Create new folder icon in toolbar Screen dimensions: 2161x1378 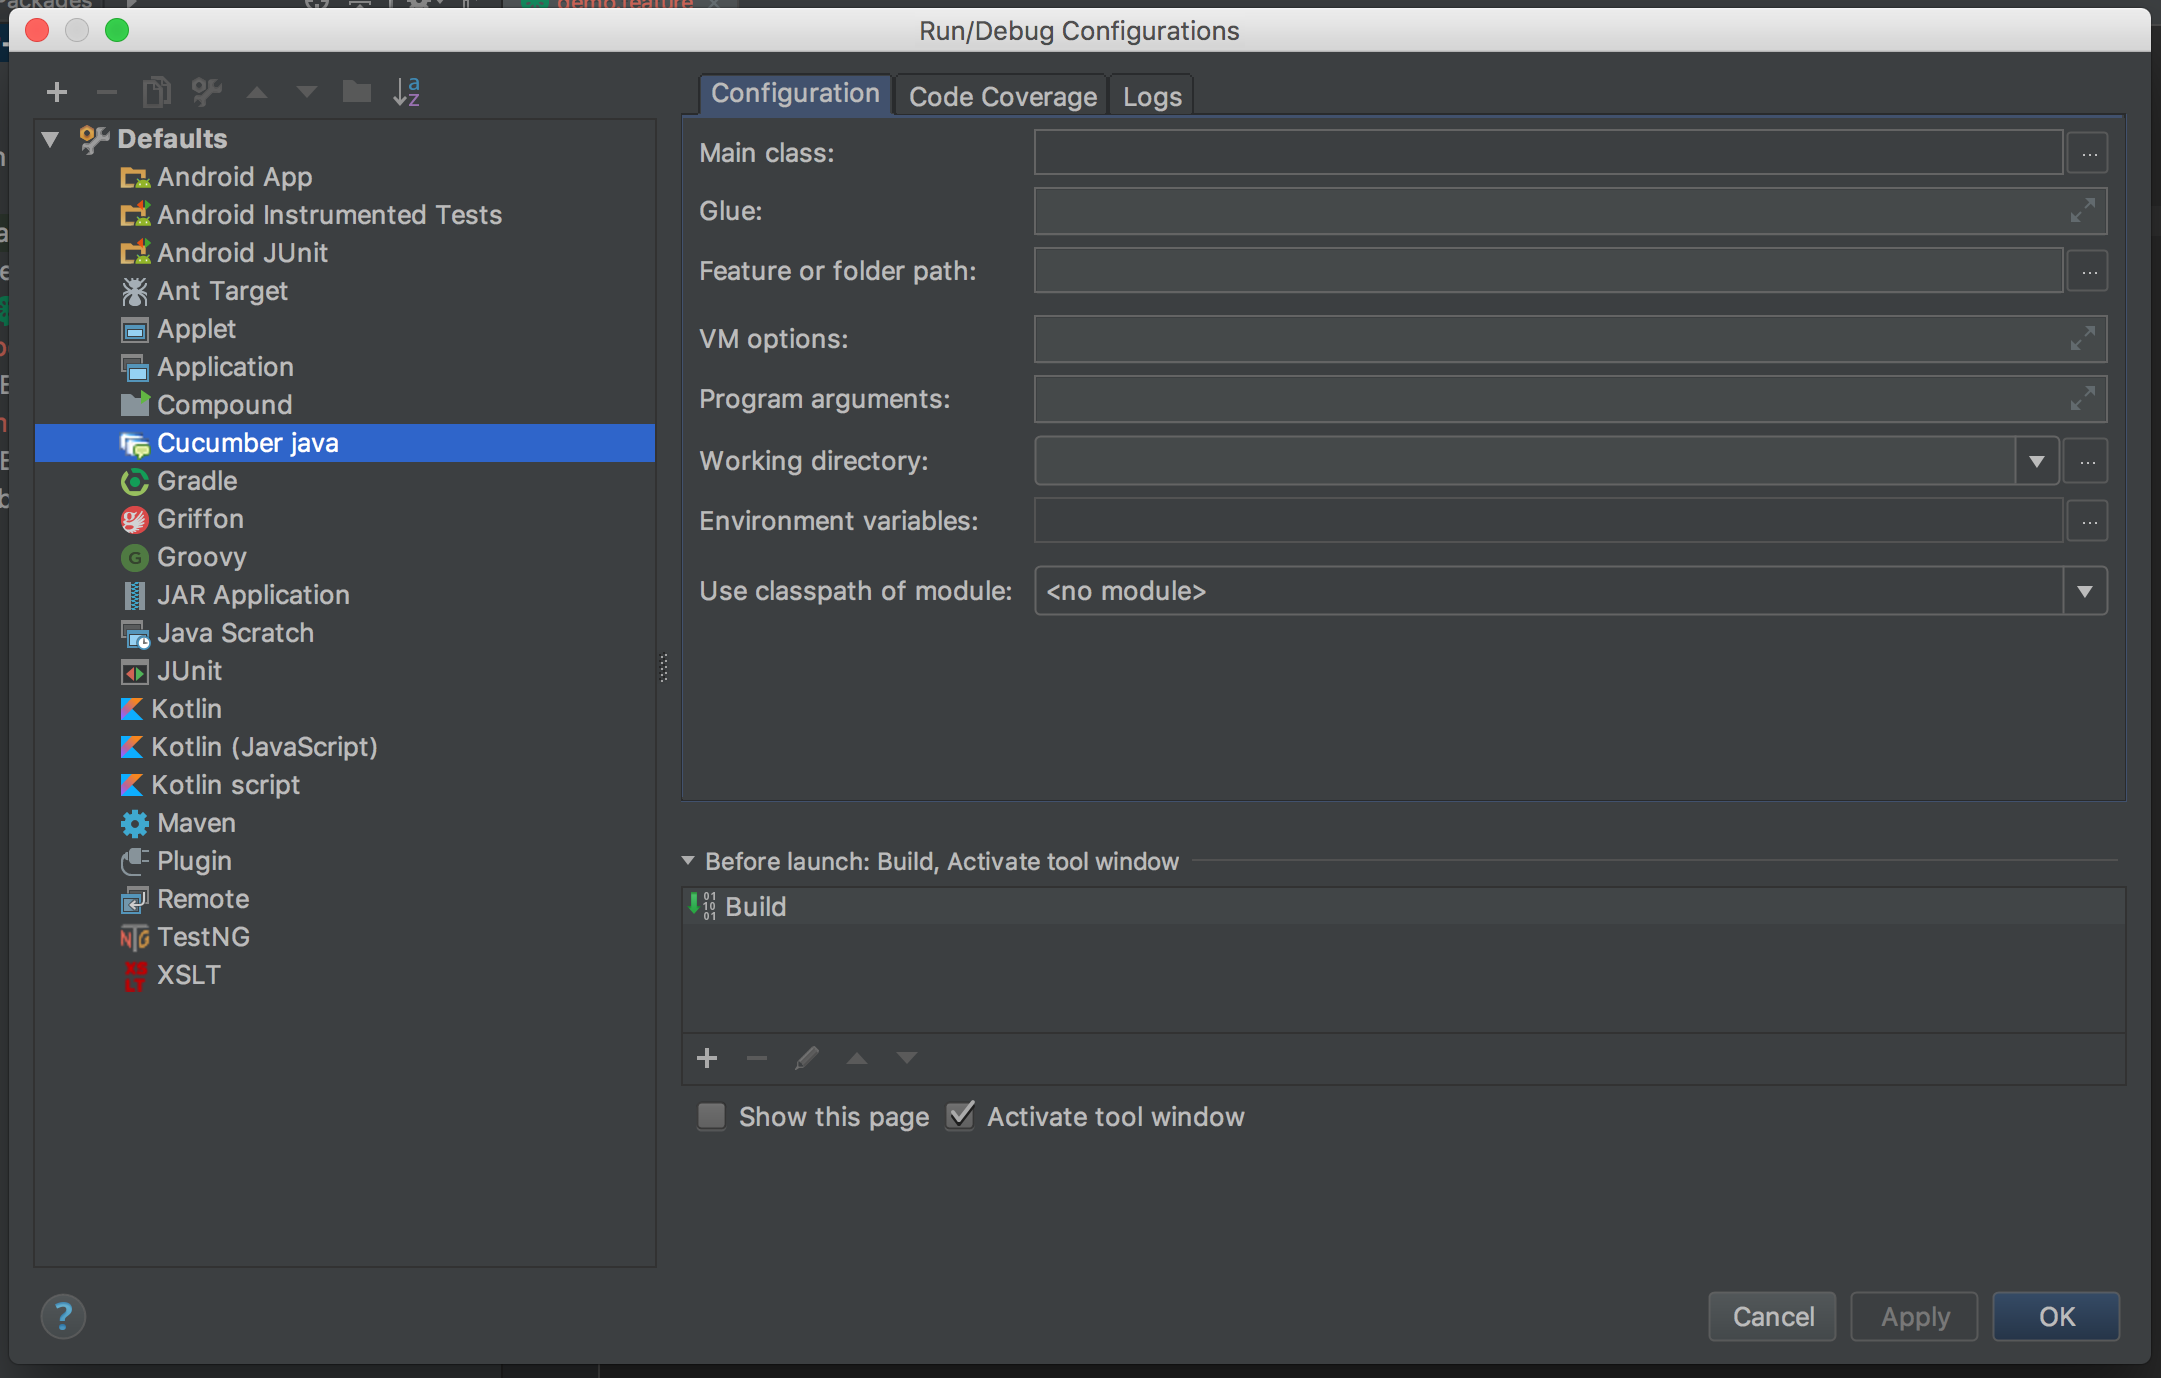point(357,93)
